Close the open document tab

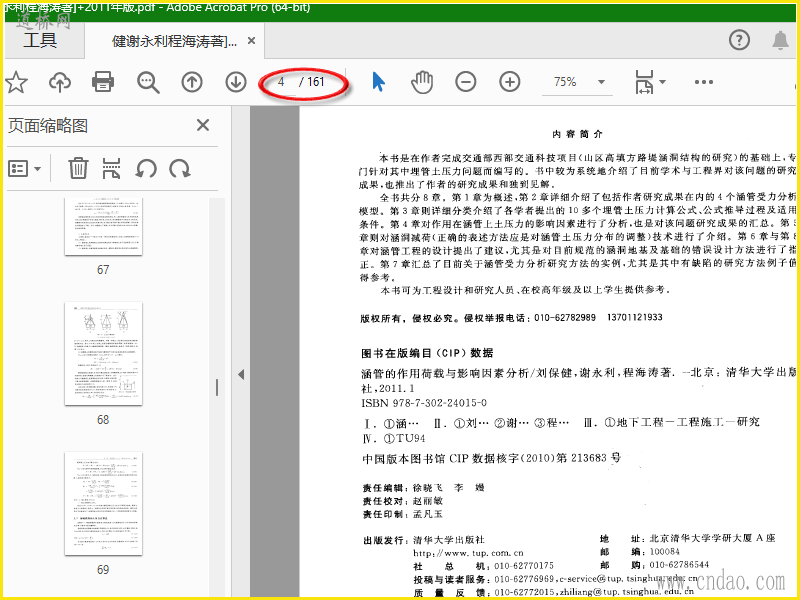(x=252, y=40)
